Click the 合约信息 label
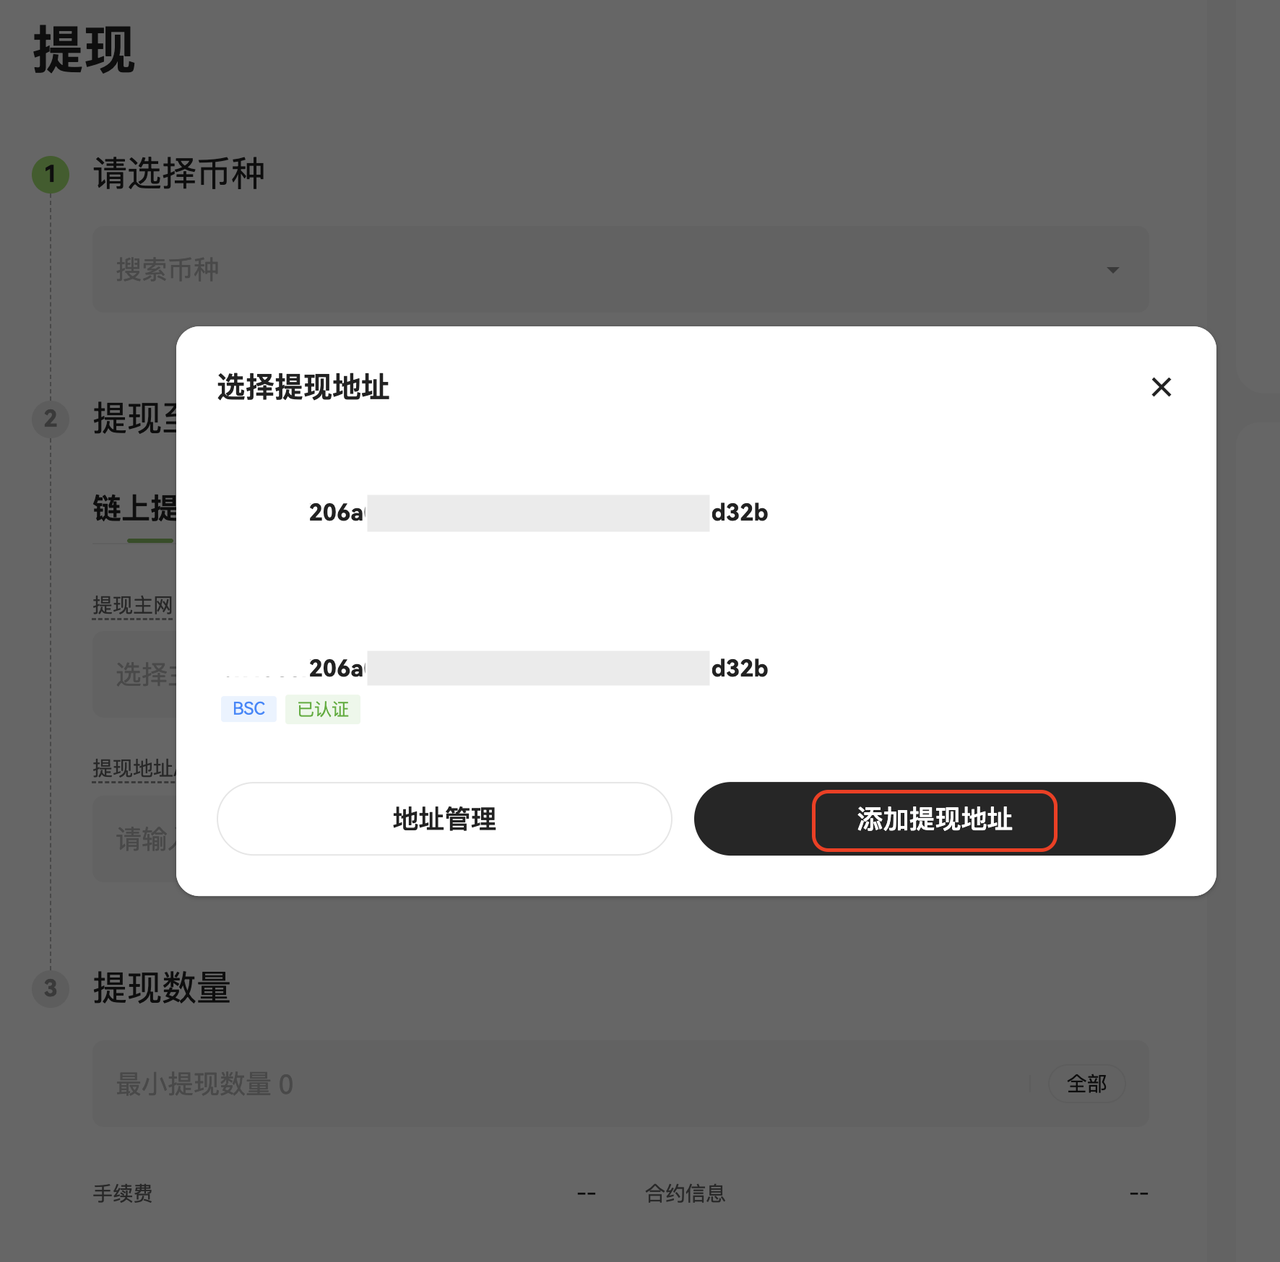The image size is (1280, 1262). tap(685, 1193)
